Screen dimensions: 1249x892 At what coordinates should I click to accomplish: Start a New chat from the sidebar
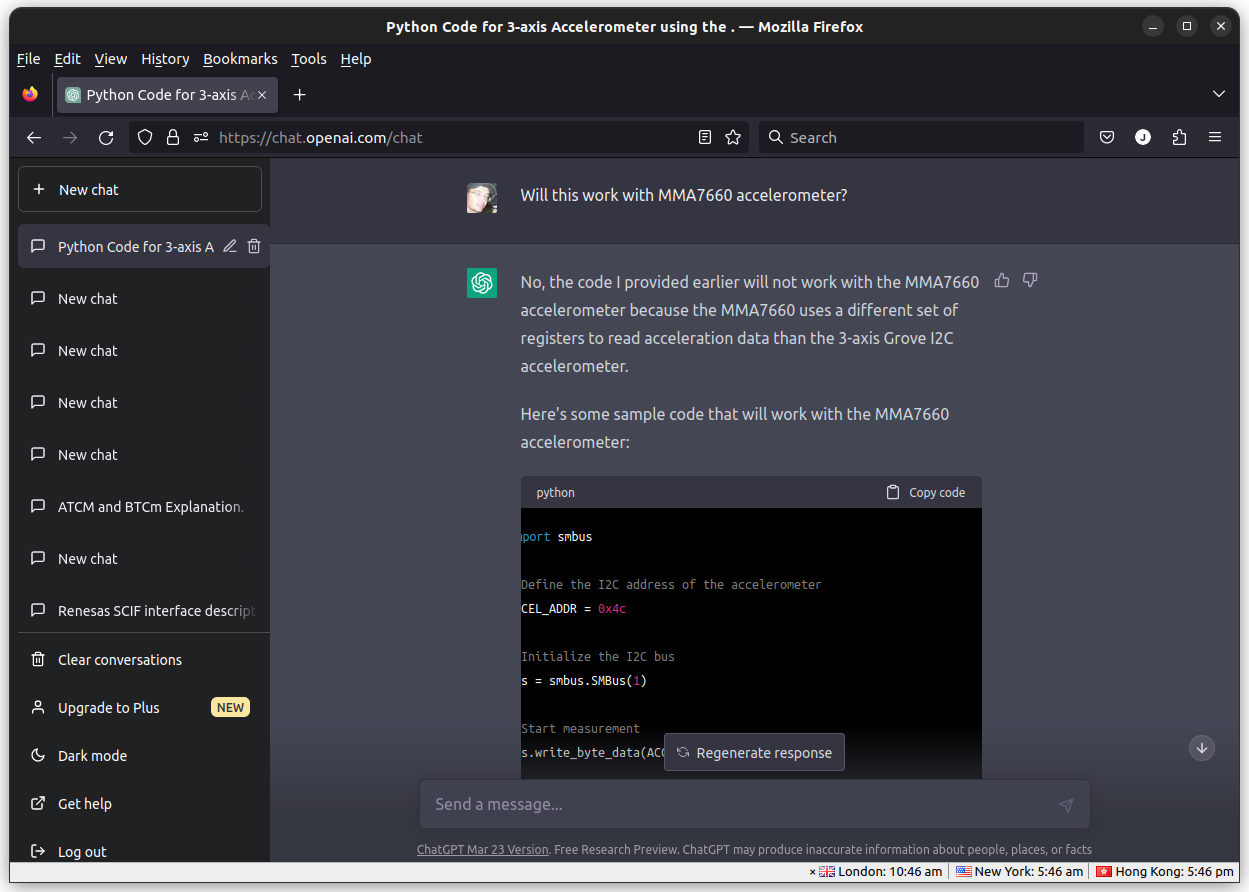(140, 190)
